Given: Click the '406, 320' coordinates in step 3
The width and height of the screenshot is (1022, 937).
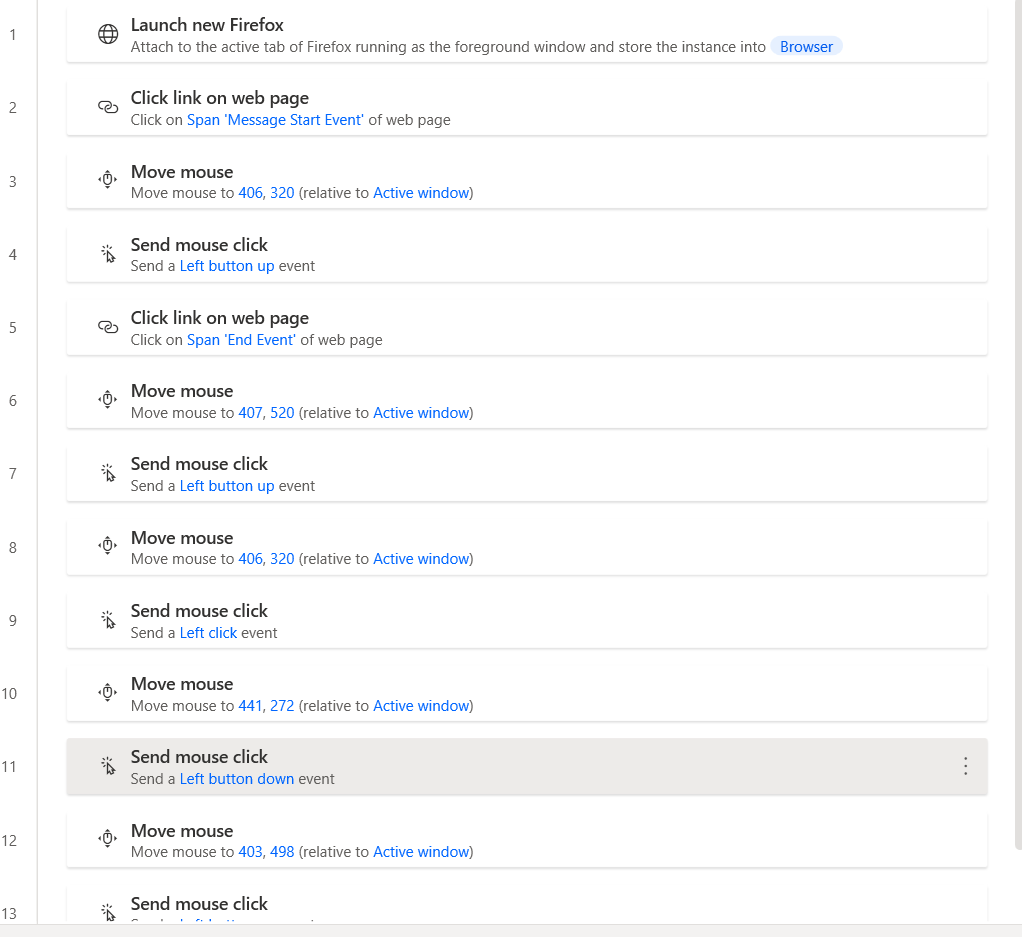Looking at the screenshot, I should pos(266,193).
